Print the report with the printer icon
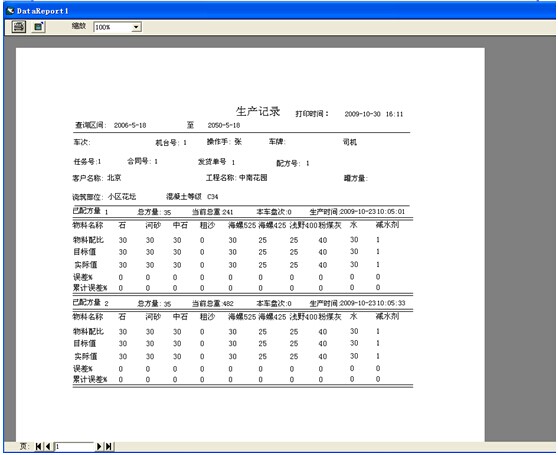 (x=19, y=27)
